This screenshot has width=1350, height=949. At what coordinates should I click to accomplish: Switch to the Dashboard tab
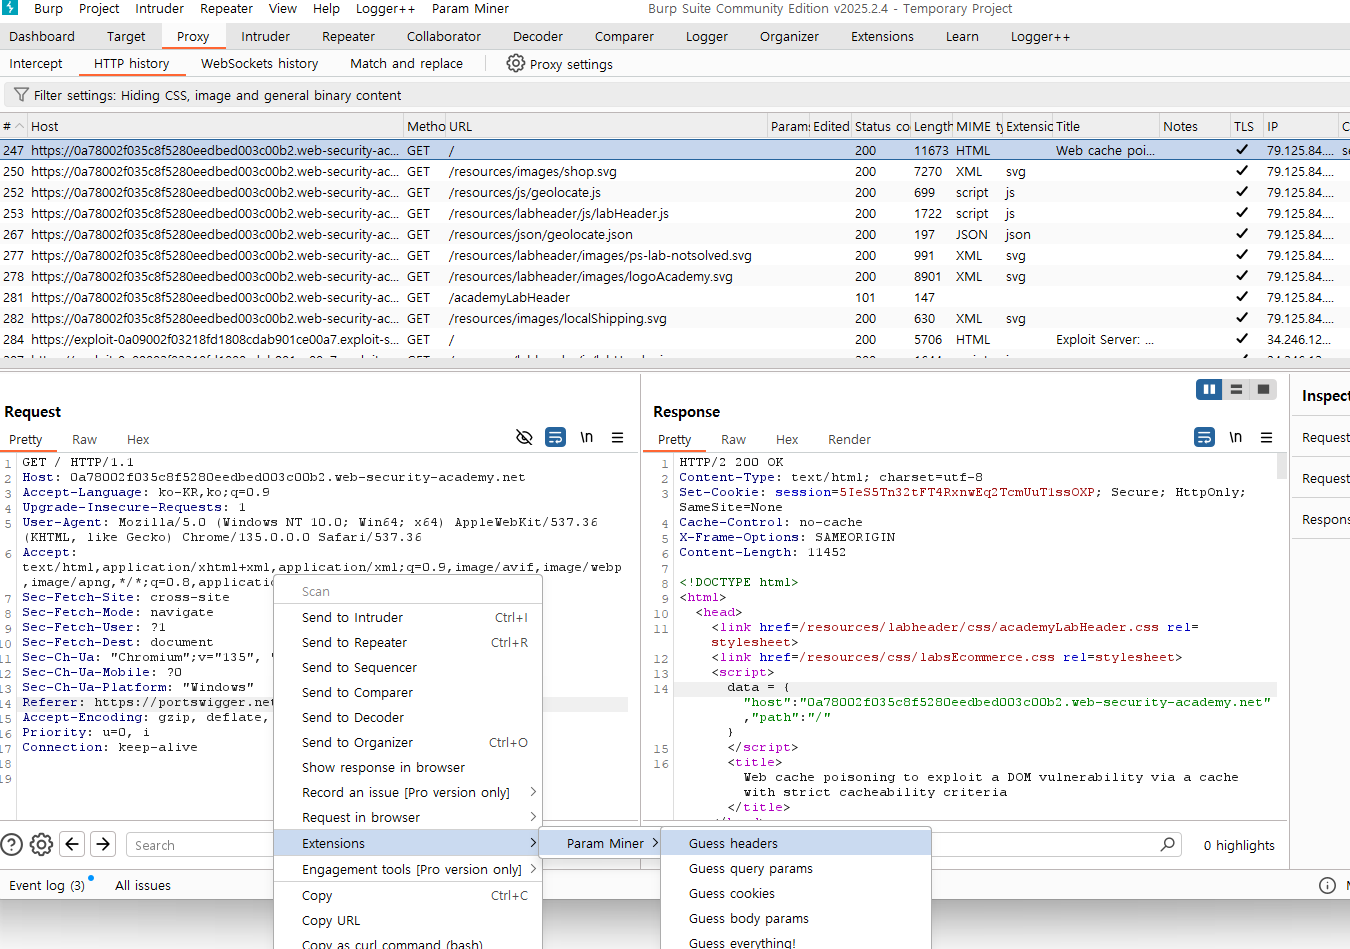42,36
